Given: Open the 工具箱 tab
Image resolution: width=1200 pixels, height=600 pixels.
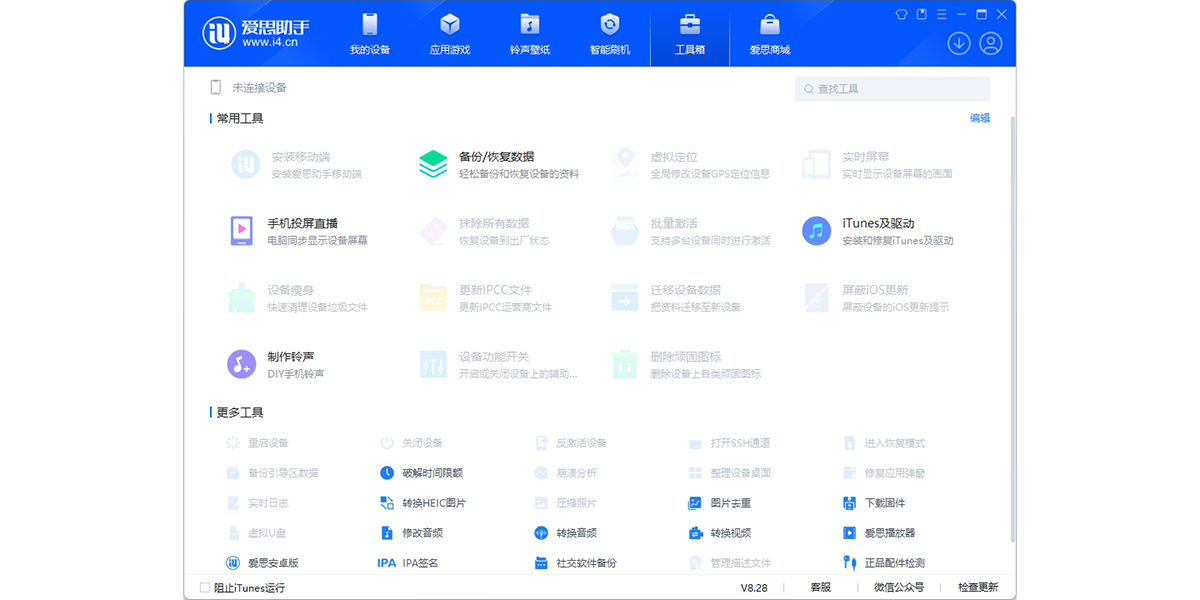Looking at the screenshot, I should 690,34.
